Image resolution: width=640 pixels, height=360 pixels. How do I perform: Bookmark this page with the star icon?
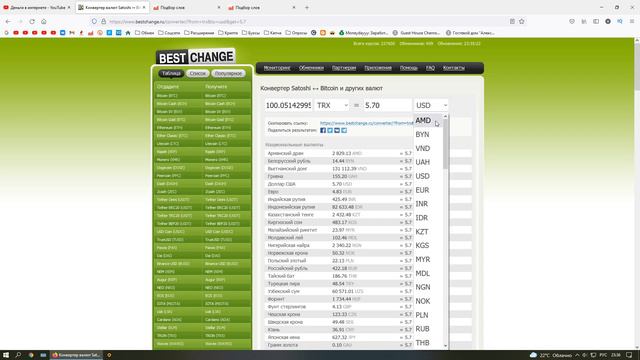click(522, 21)
